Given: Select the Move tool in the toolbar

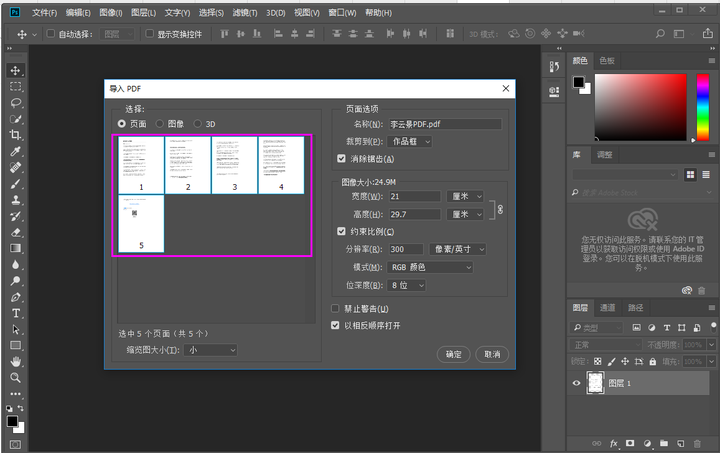Looking at the screenshot, I should 15,70.
